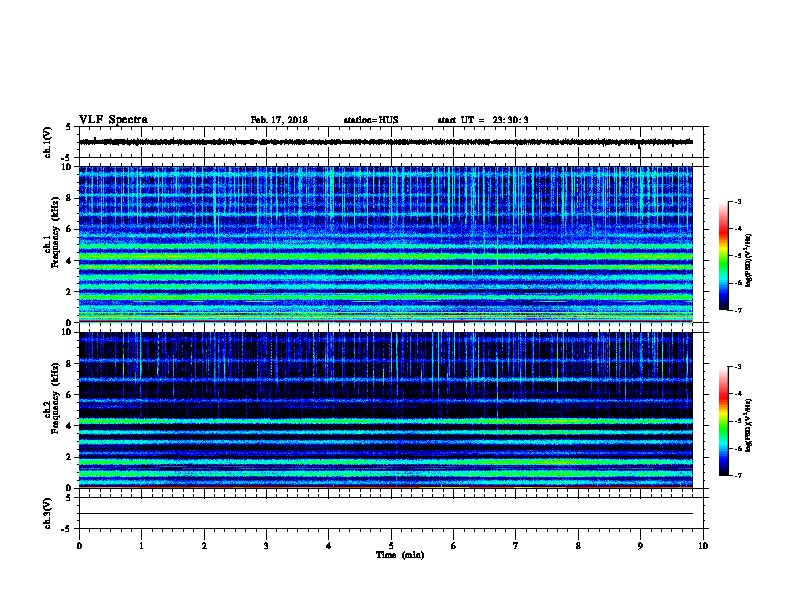Image resolution: width=792 pixels, height=612 pixels.
Task: Click the "8" kHz tick on ch.2 axis
Action: [x=69, y=364]
